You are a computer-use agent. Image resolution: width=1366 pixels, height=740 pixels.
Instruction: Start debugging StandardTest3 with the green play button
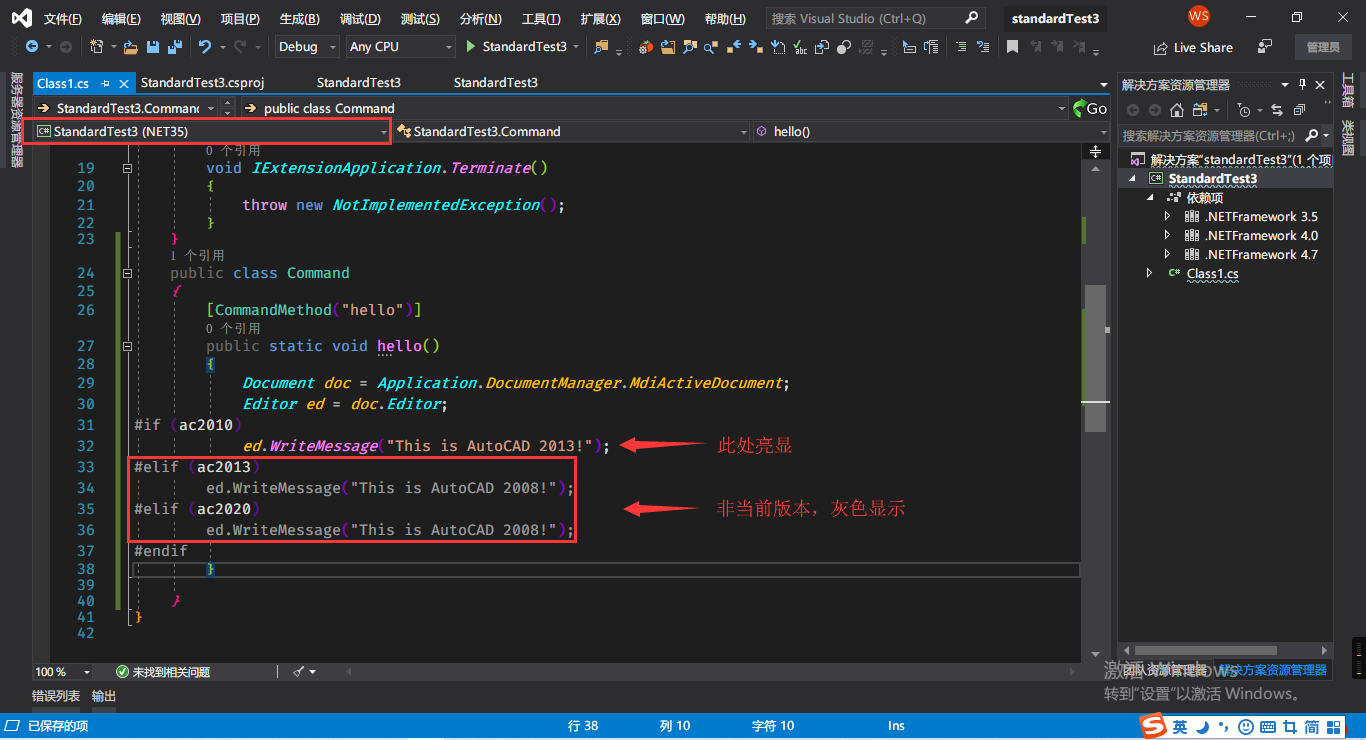pos(472,47)
